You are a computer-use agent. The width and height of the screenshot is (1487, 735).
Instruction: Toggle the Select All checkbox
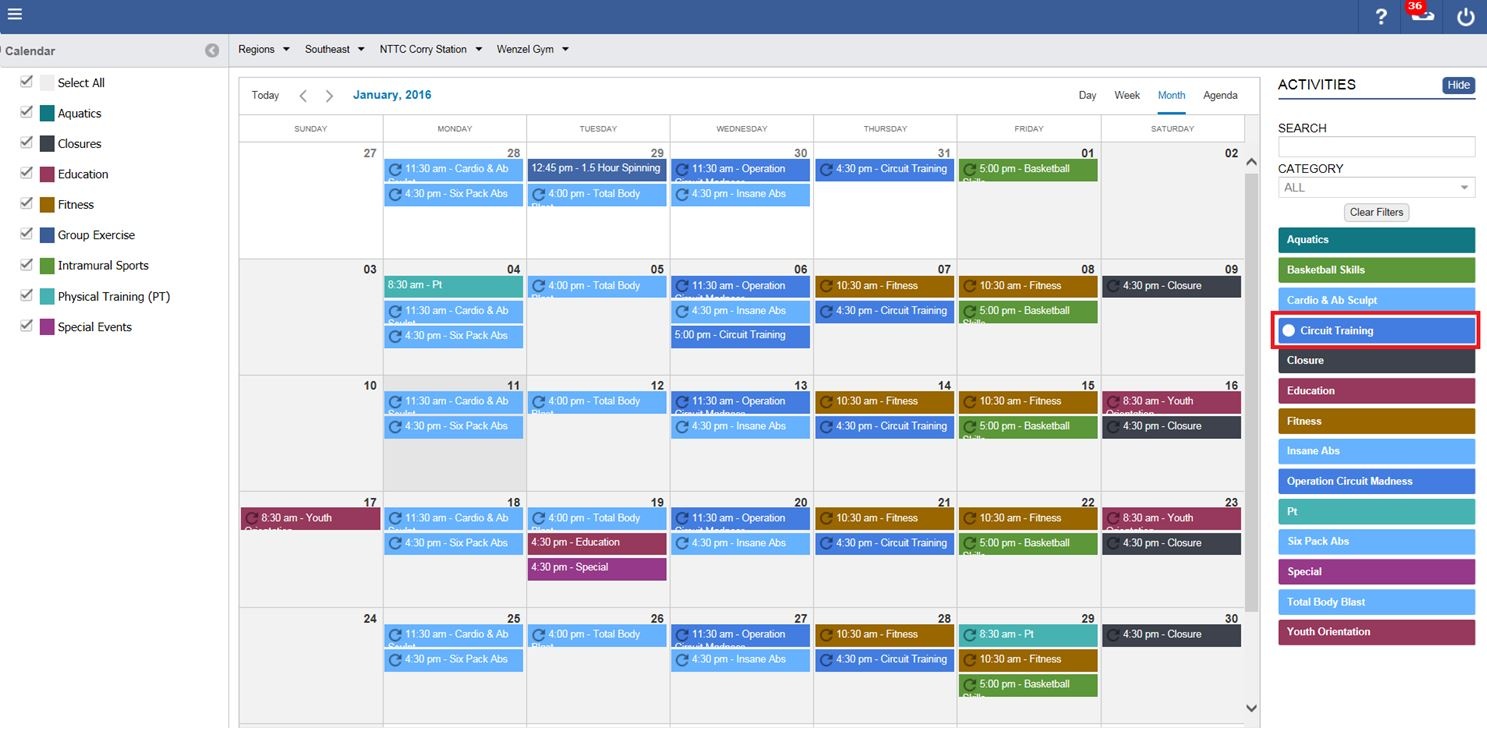pos(27,82)
